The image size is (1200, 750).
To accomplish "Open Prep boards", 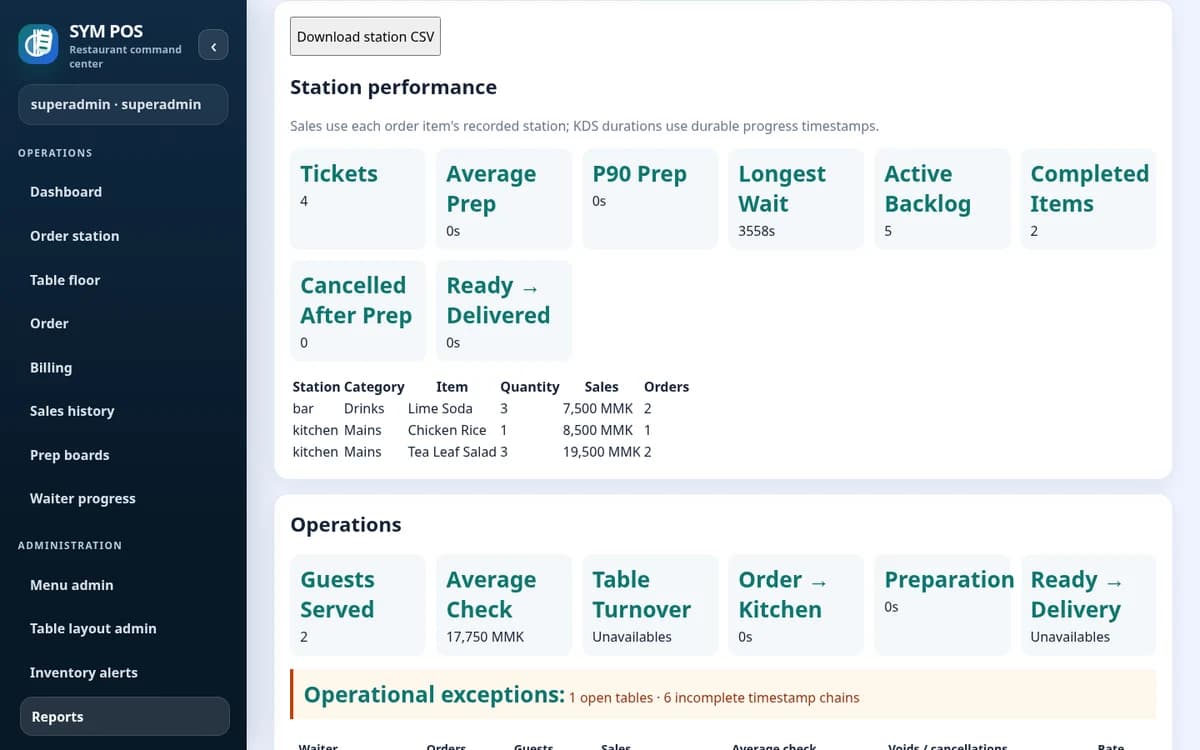I will [124, 455].
